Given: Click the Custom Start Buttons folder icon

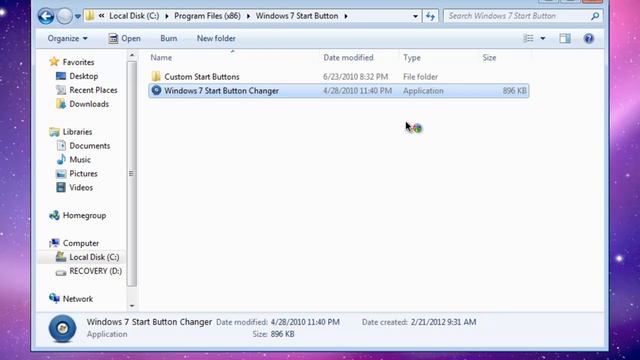Looking at the screenshot, I should [x=156, y=76].
